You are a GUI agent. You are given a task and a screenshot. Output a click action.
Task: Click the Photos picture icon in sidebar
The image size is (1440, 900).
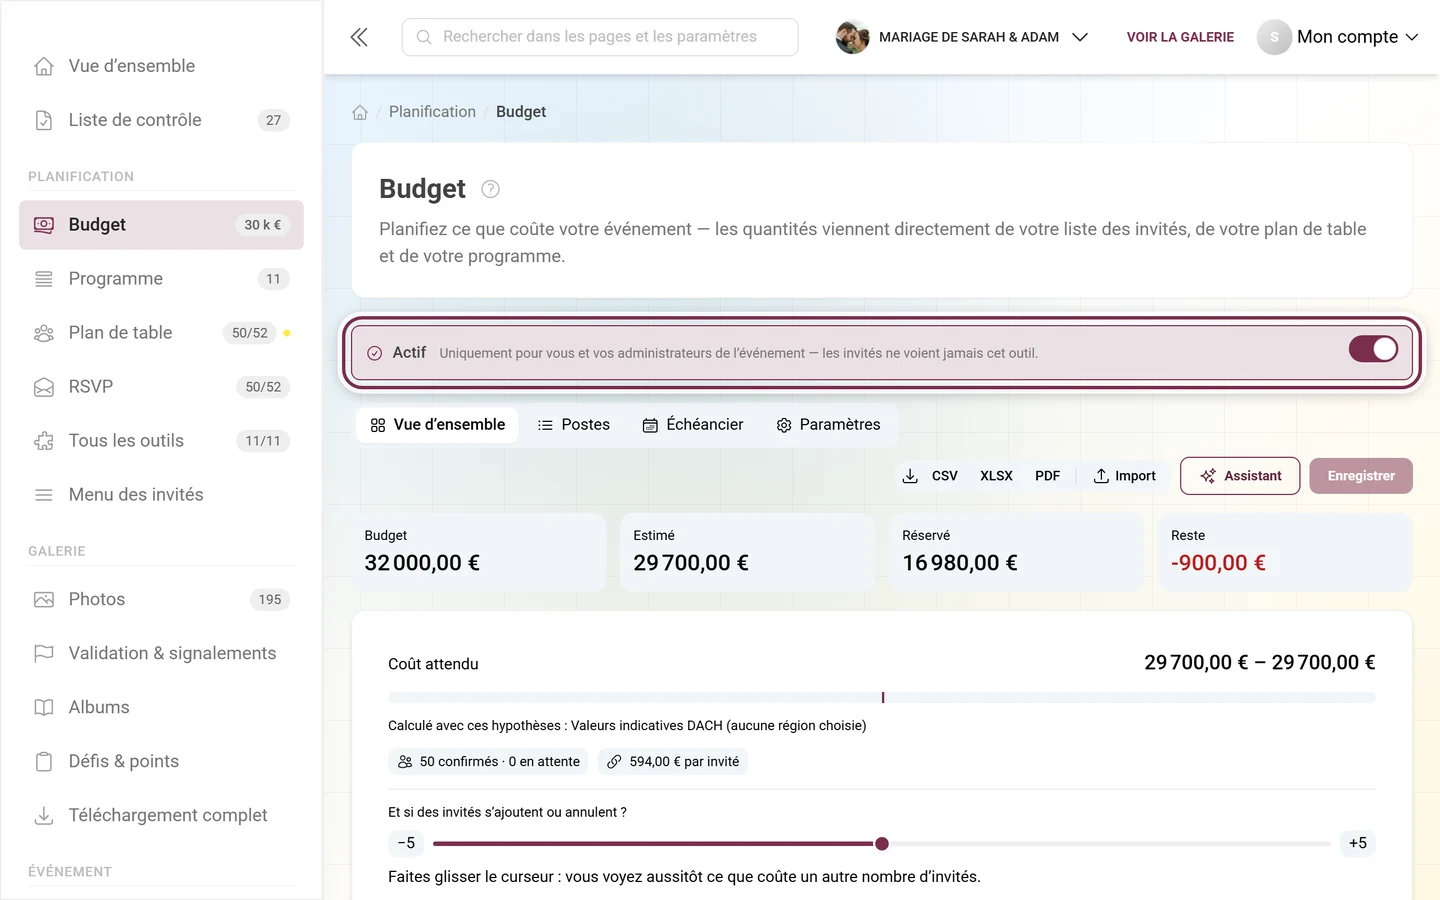pyautogui.click(x=44, y=600)
